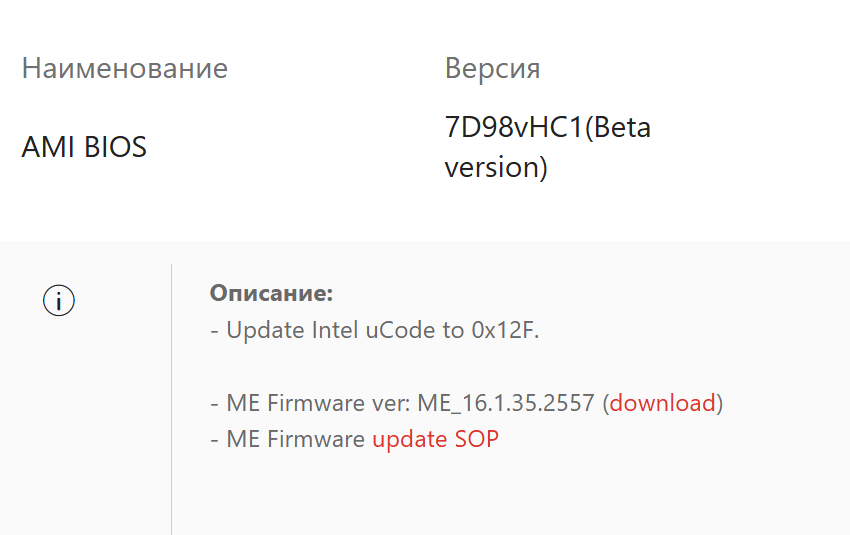The height and width of the screenshot is (535, 850).
Task: Click the trailing "version)" text
Action: click(x=496, y=166)
